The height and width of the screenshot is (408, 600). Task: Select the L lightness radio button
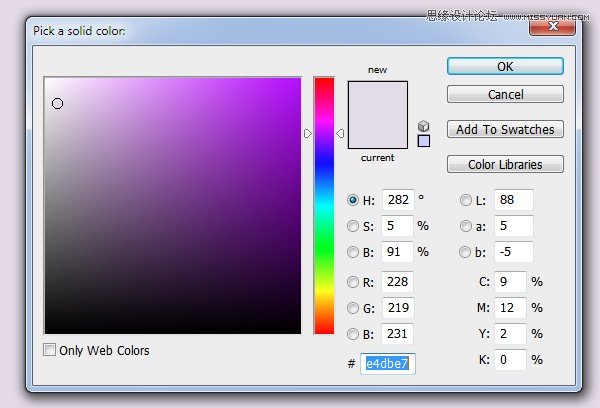pos(465,200)
